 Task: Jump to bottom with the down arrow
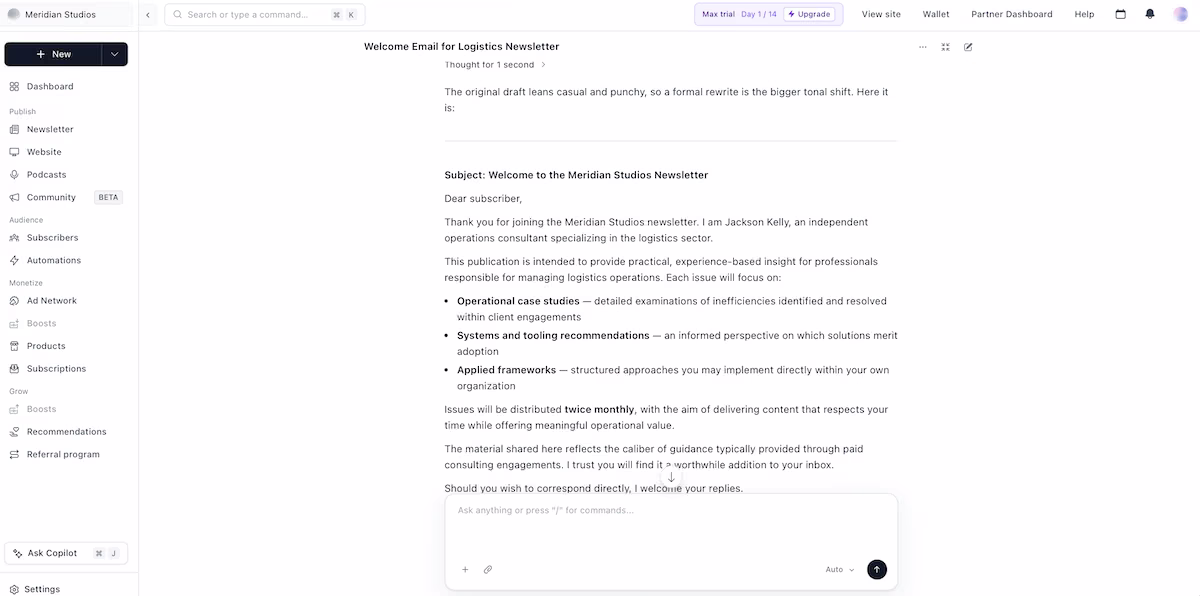(x=671, y=477)
